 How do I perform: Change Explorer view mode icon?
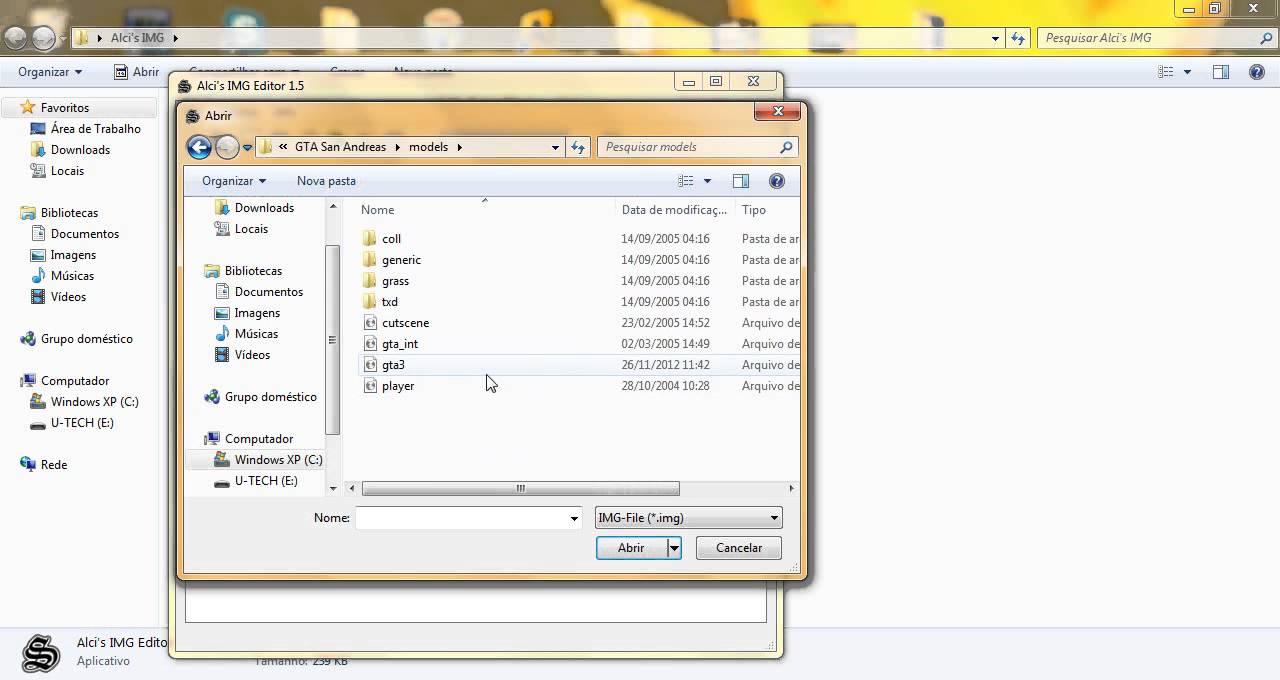1165,72
